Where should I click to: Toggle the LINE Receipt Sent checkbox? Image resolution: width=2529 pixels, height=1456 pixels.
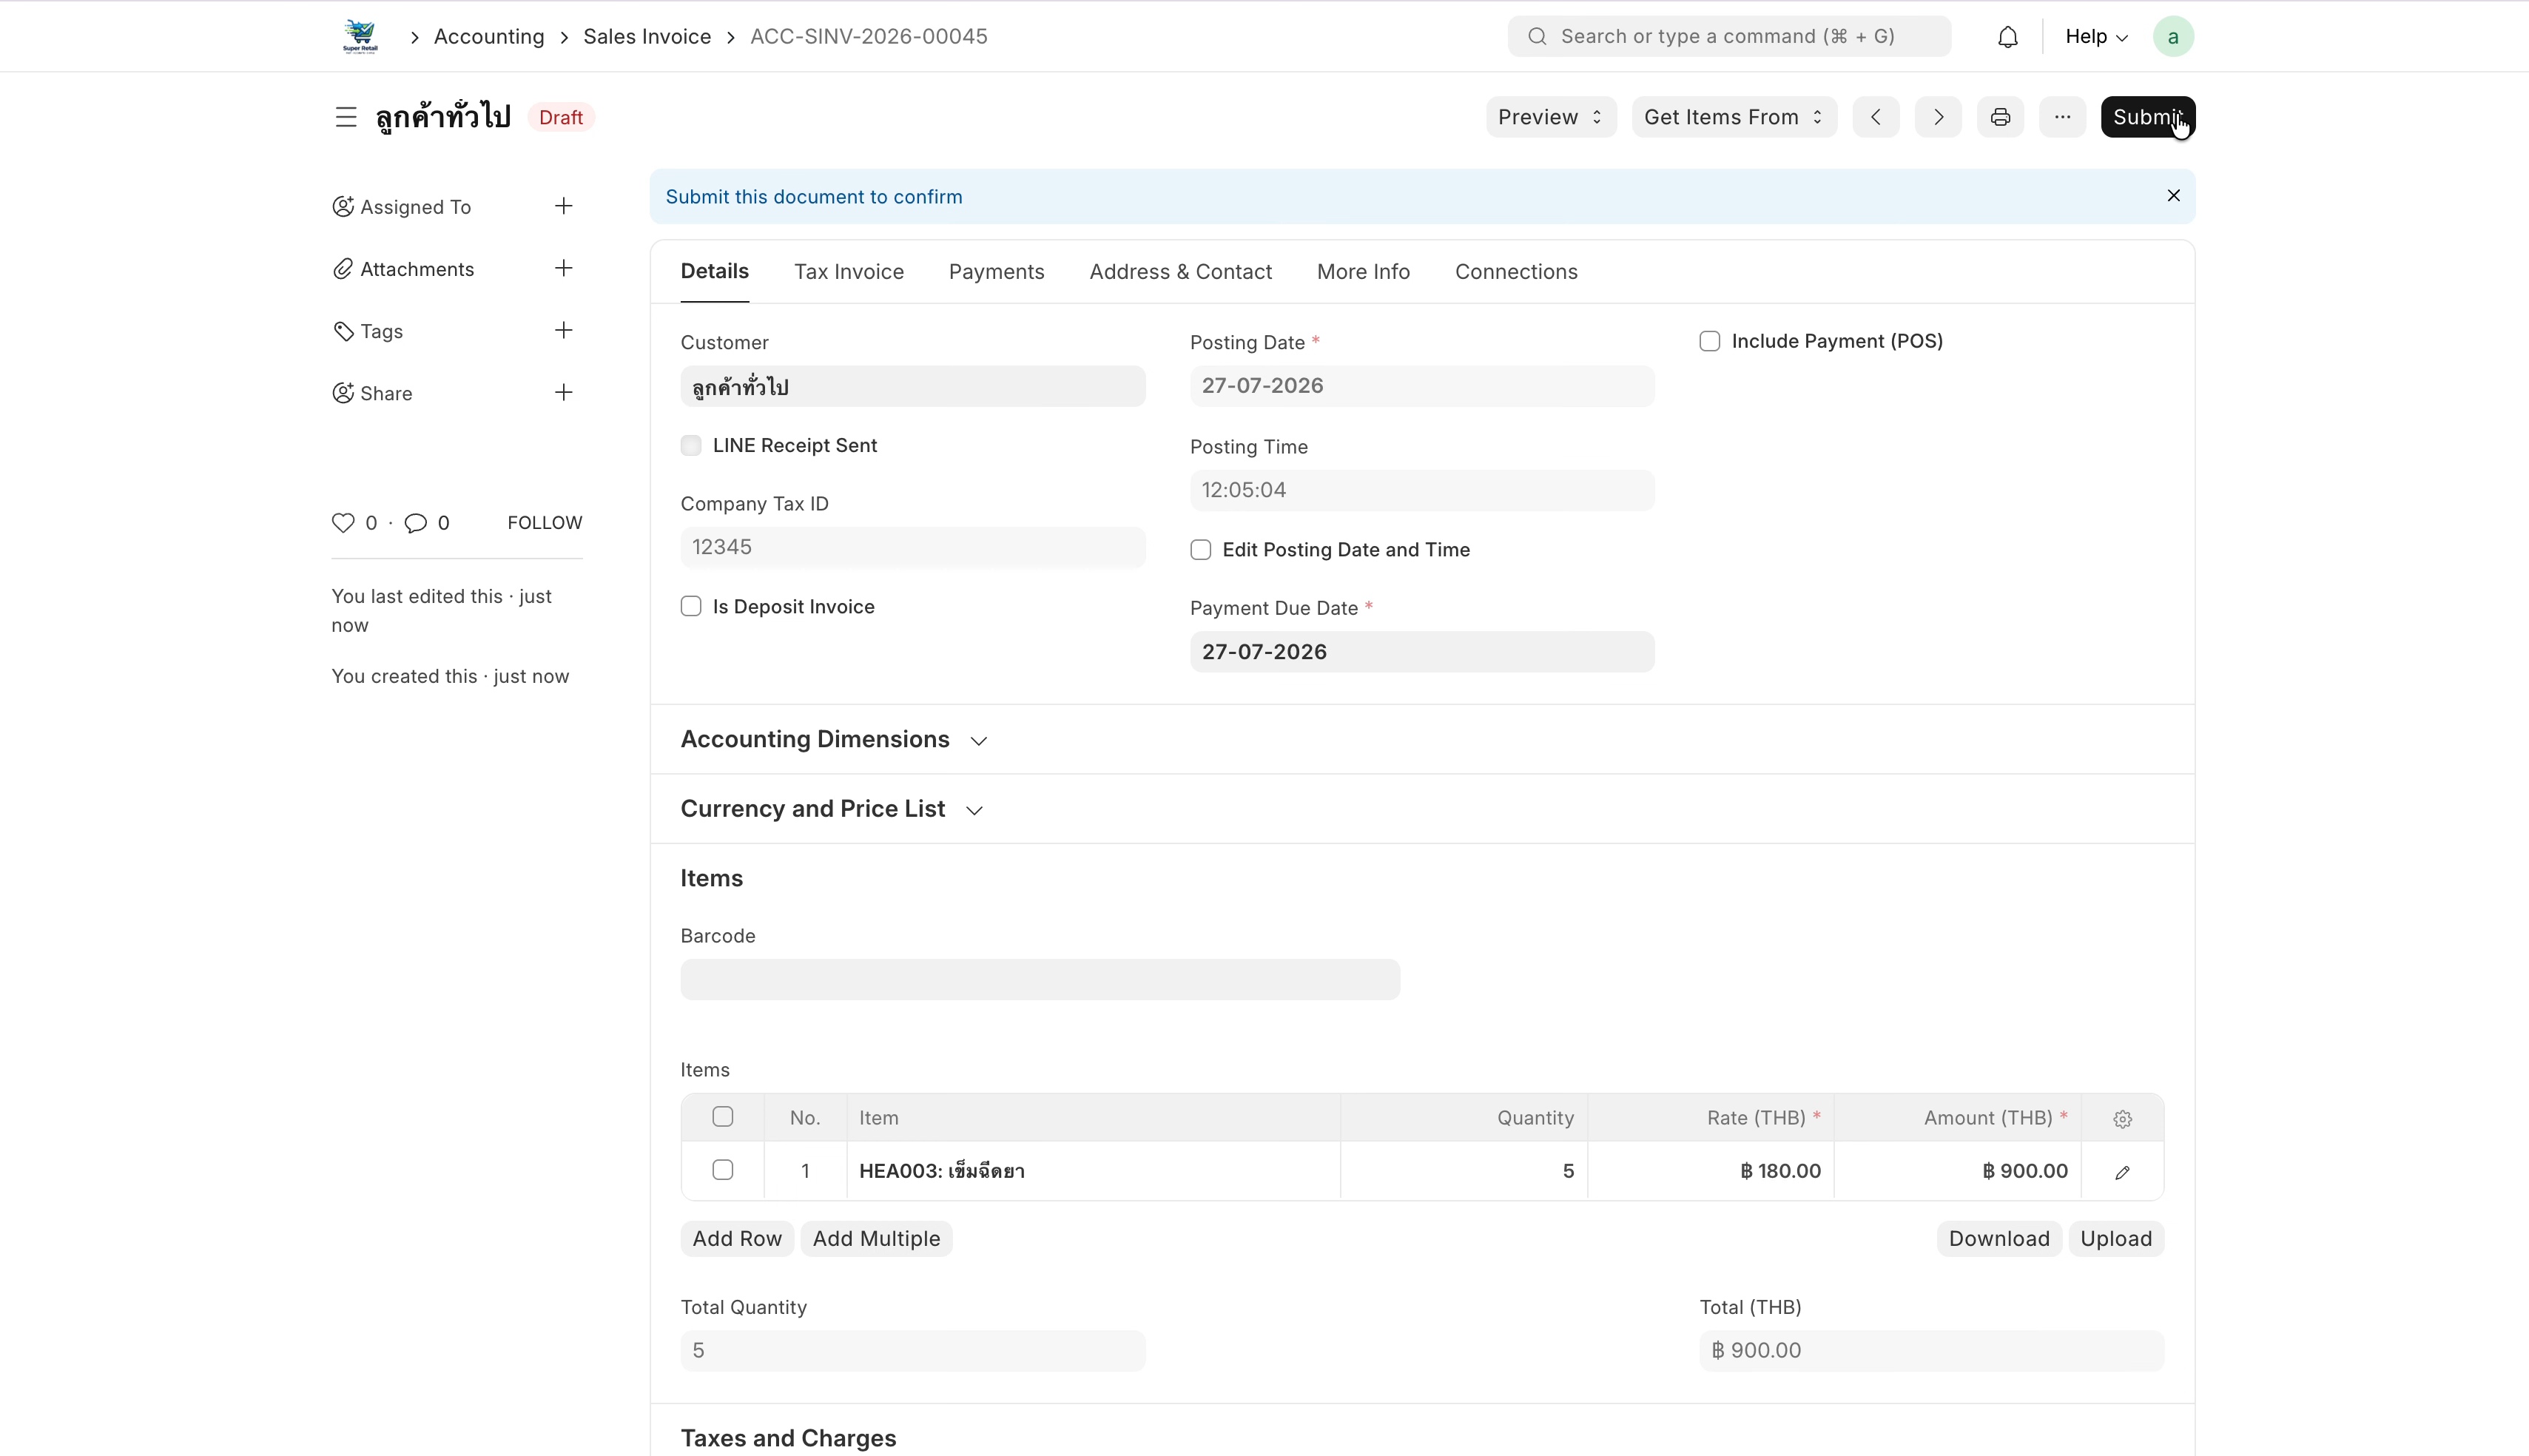coord(691,445)
